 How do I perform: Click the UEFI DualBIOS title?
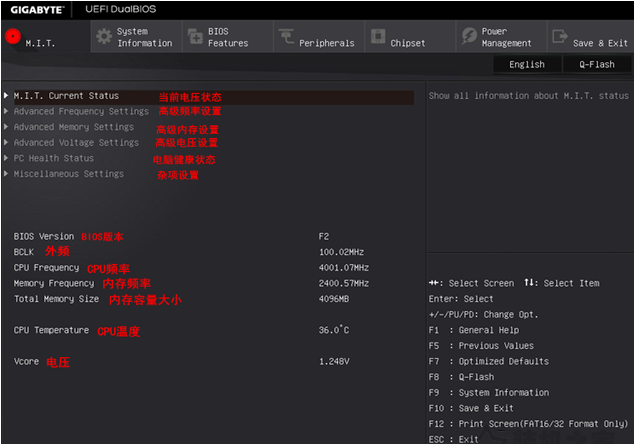click(x=120, y=9)
